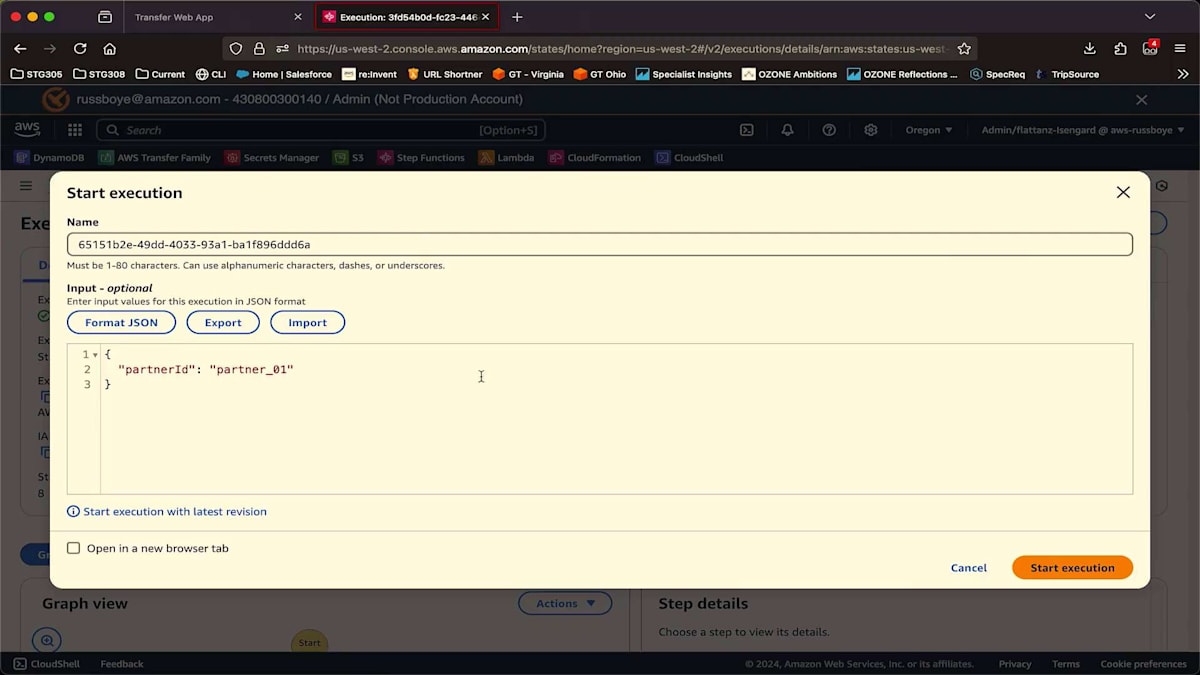The image size is (1200, 675).
Task: Click the Format JSON button
Action: point(121,322)
